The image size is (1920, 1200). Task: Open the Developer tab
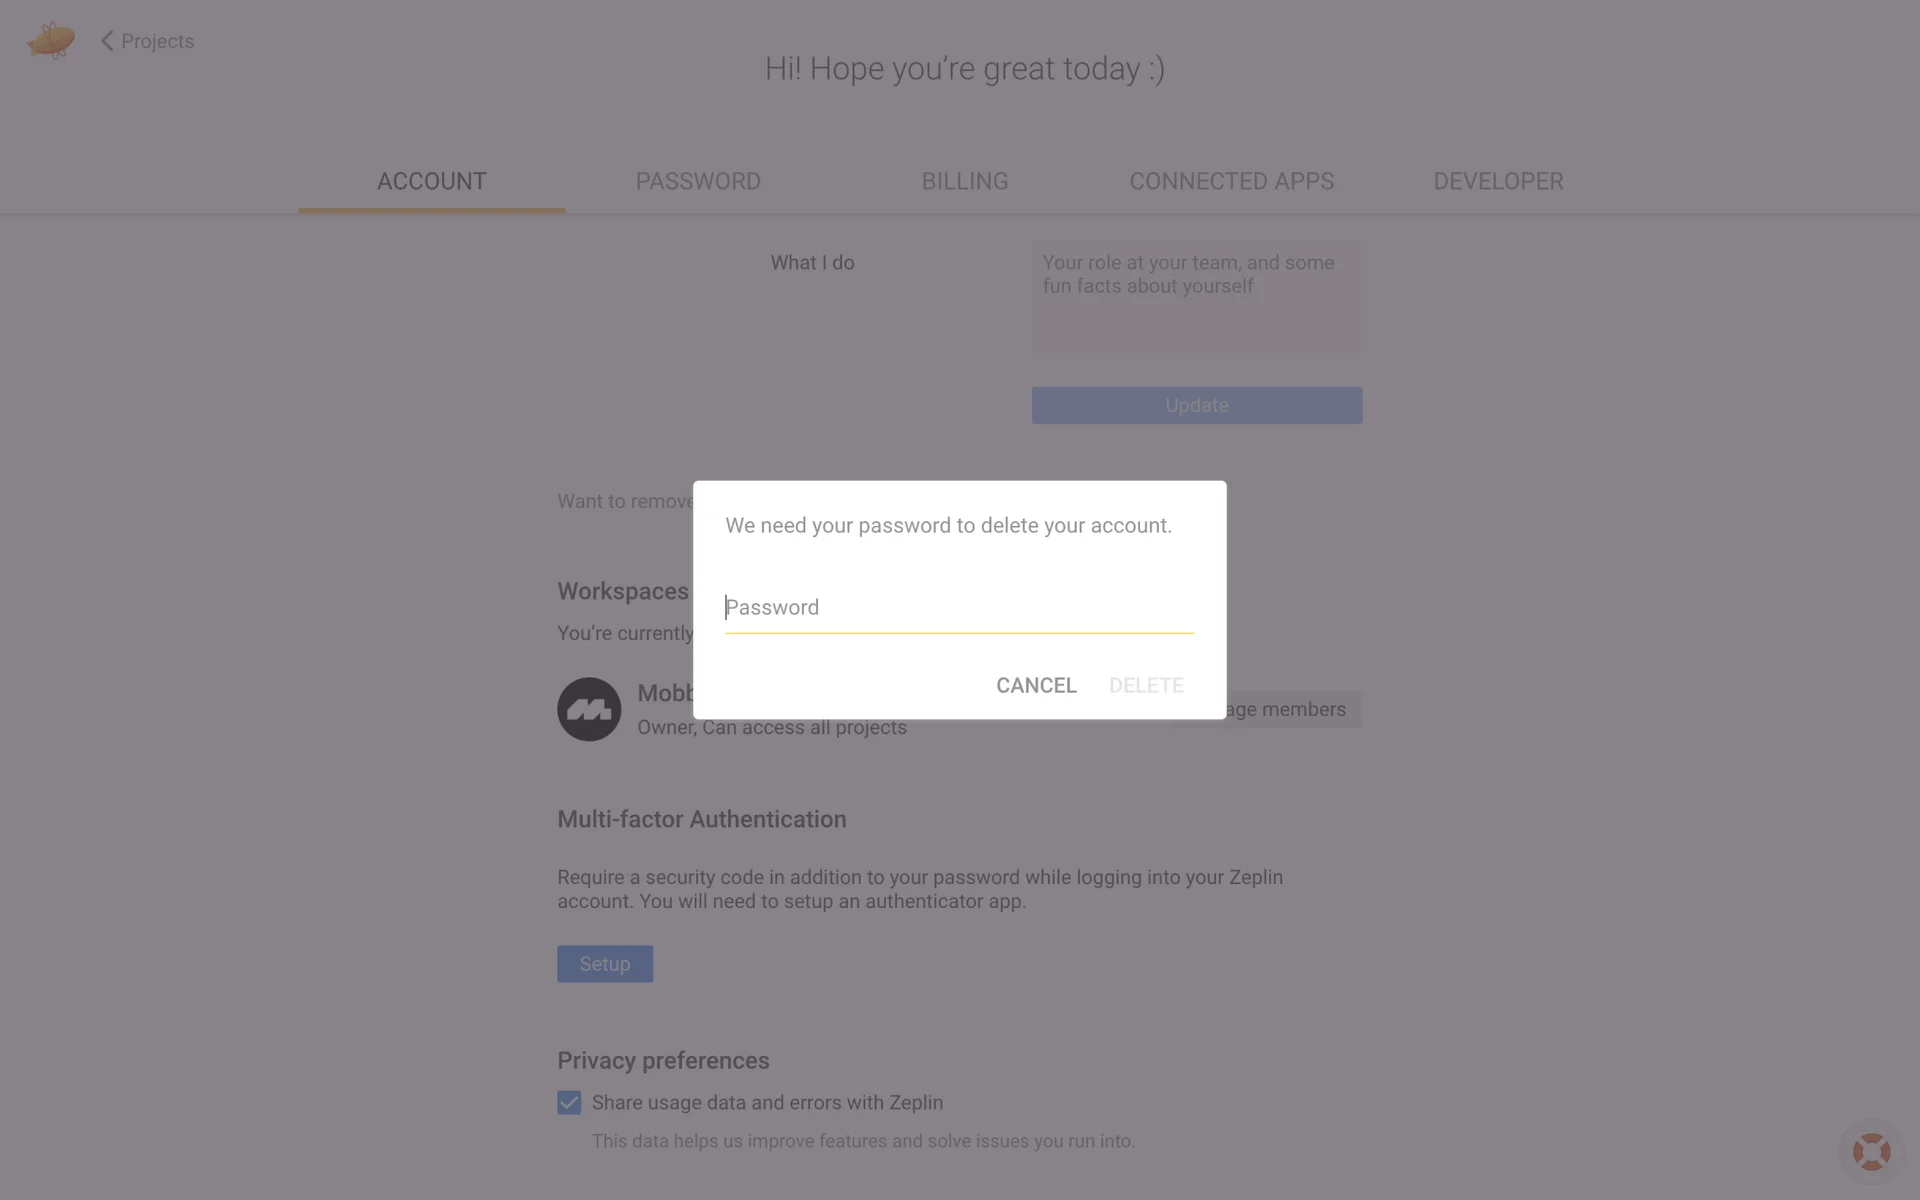1498,181
